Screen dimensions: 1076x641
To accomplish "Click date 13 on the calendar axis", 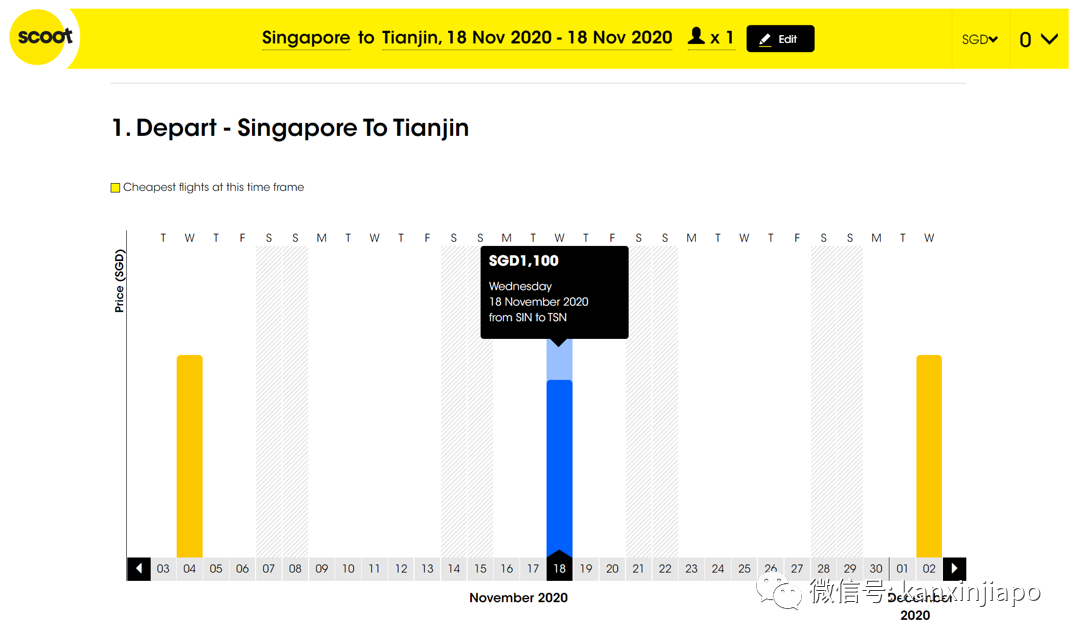I will pyautogui.click(x=428, y=568).
